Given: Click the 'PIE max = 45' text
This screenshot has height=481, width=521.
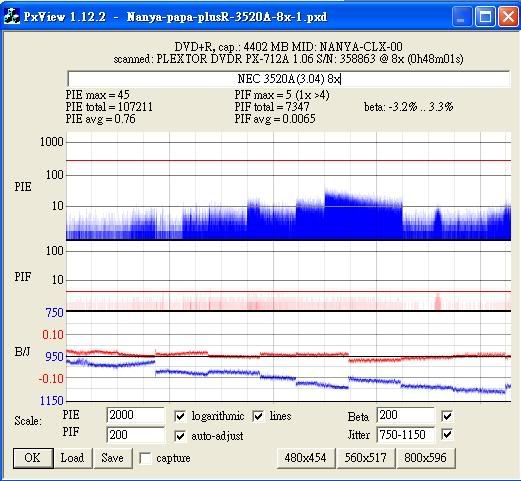Looking at the screenshot, I should tap(97, 95).
